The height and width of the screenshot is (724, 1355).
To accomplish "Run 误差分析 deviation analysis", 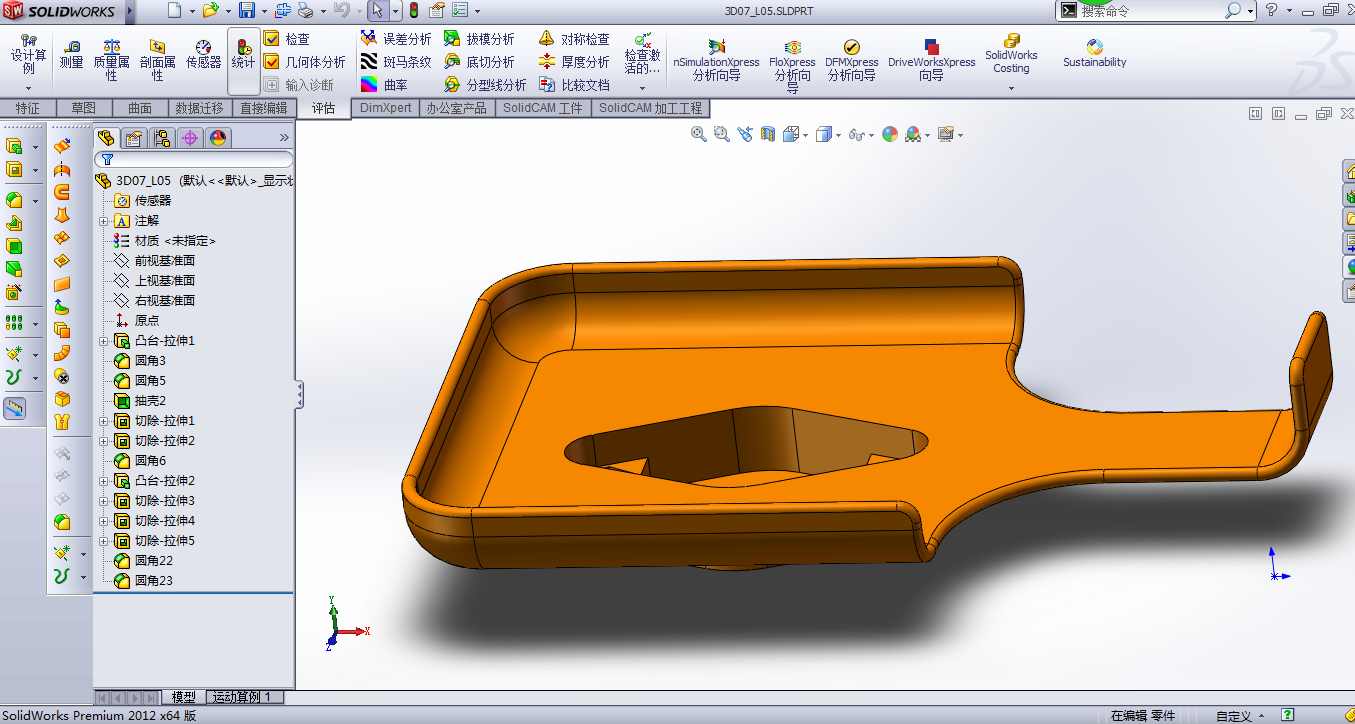I will tap(396, 39).
